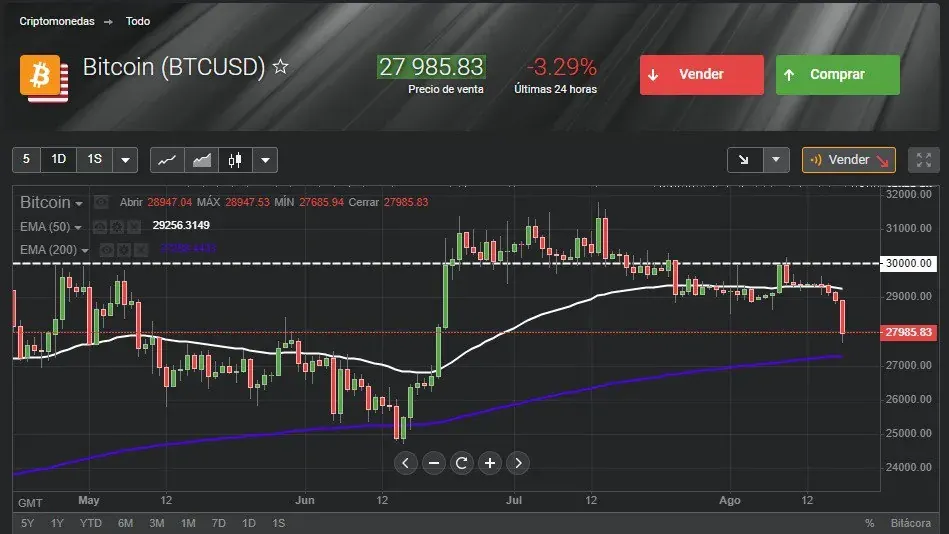The height and width of the screenshot is (534, 949).
Task: Set range to 1Y
Action: (x=57, y=523)
